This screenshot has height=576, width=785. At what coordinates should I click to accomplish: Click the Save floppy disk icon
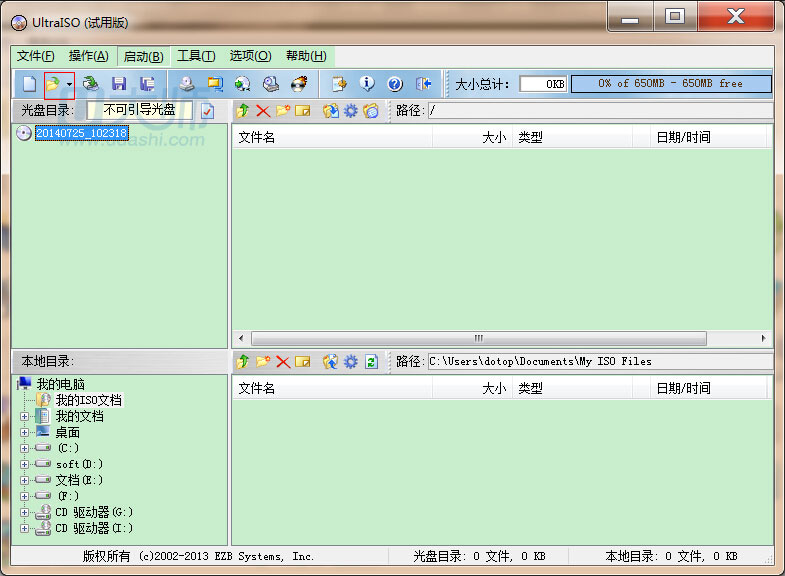(x=119, y=84)
